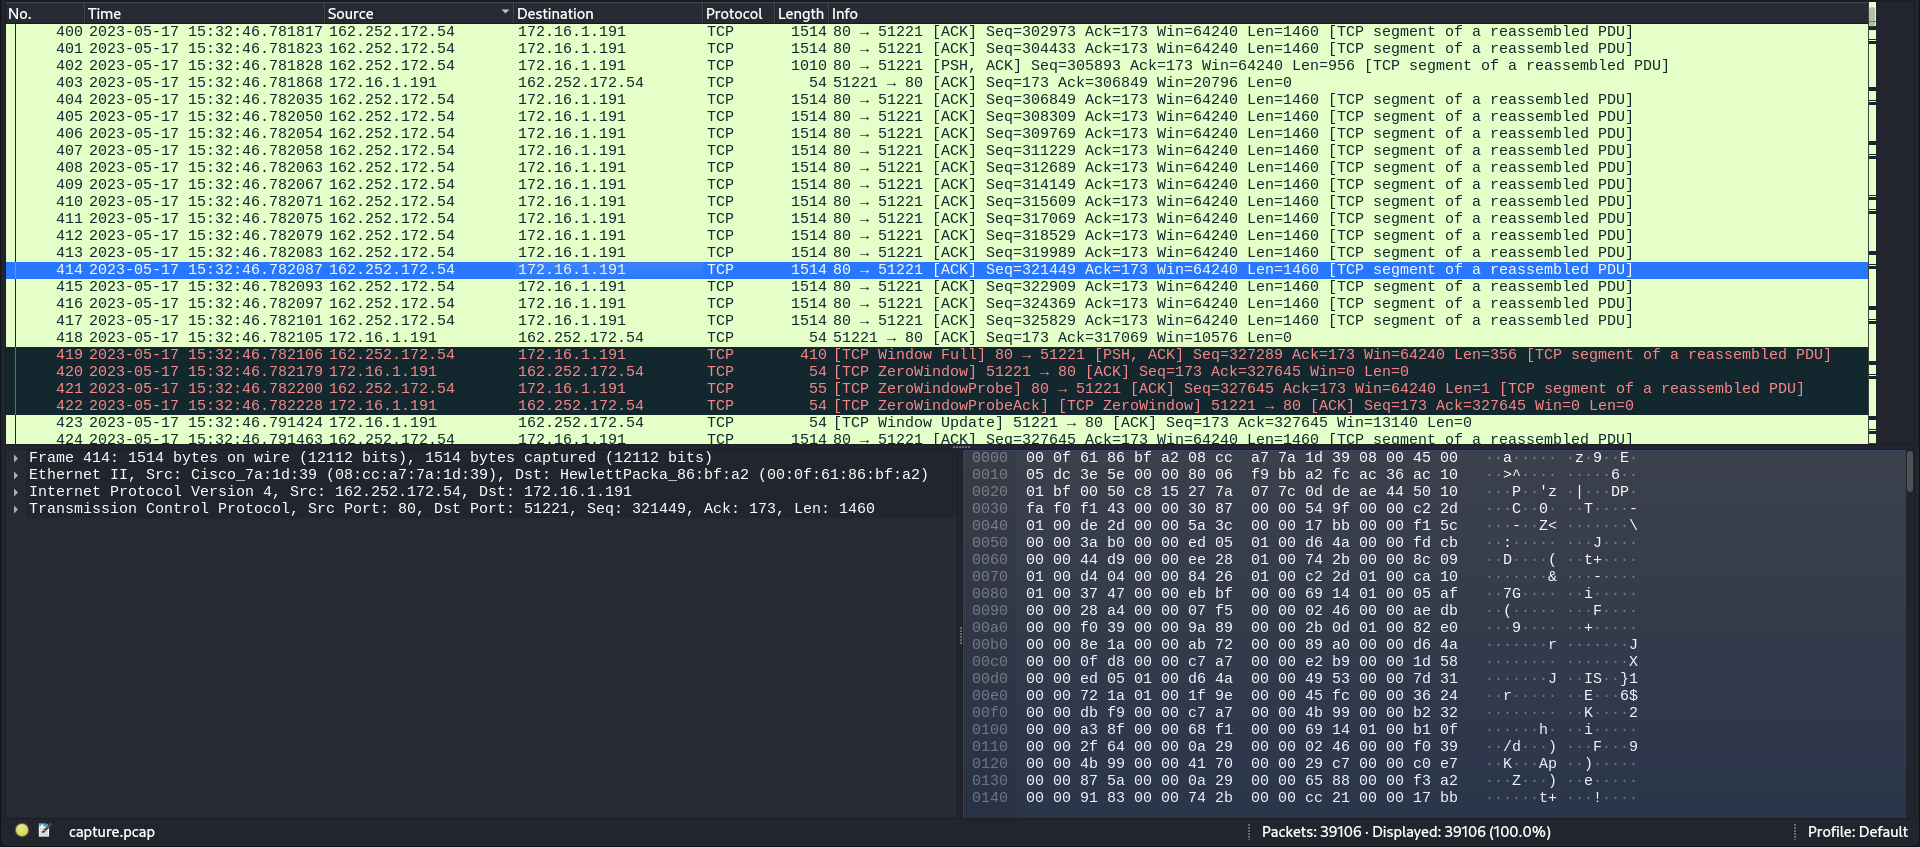Click Packets: 39106 displayed count in status bar
Viewport: 1920px width, 847px height.
[1406, 831]
